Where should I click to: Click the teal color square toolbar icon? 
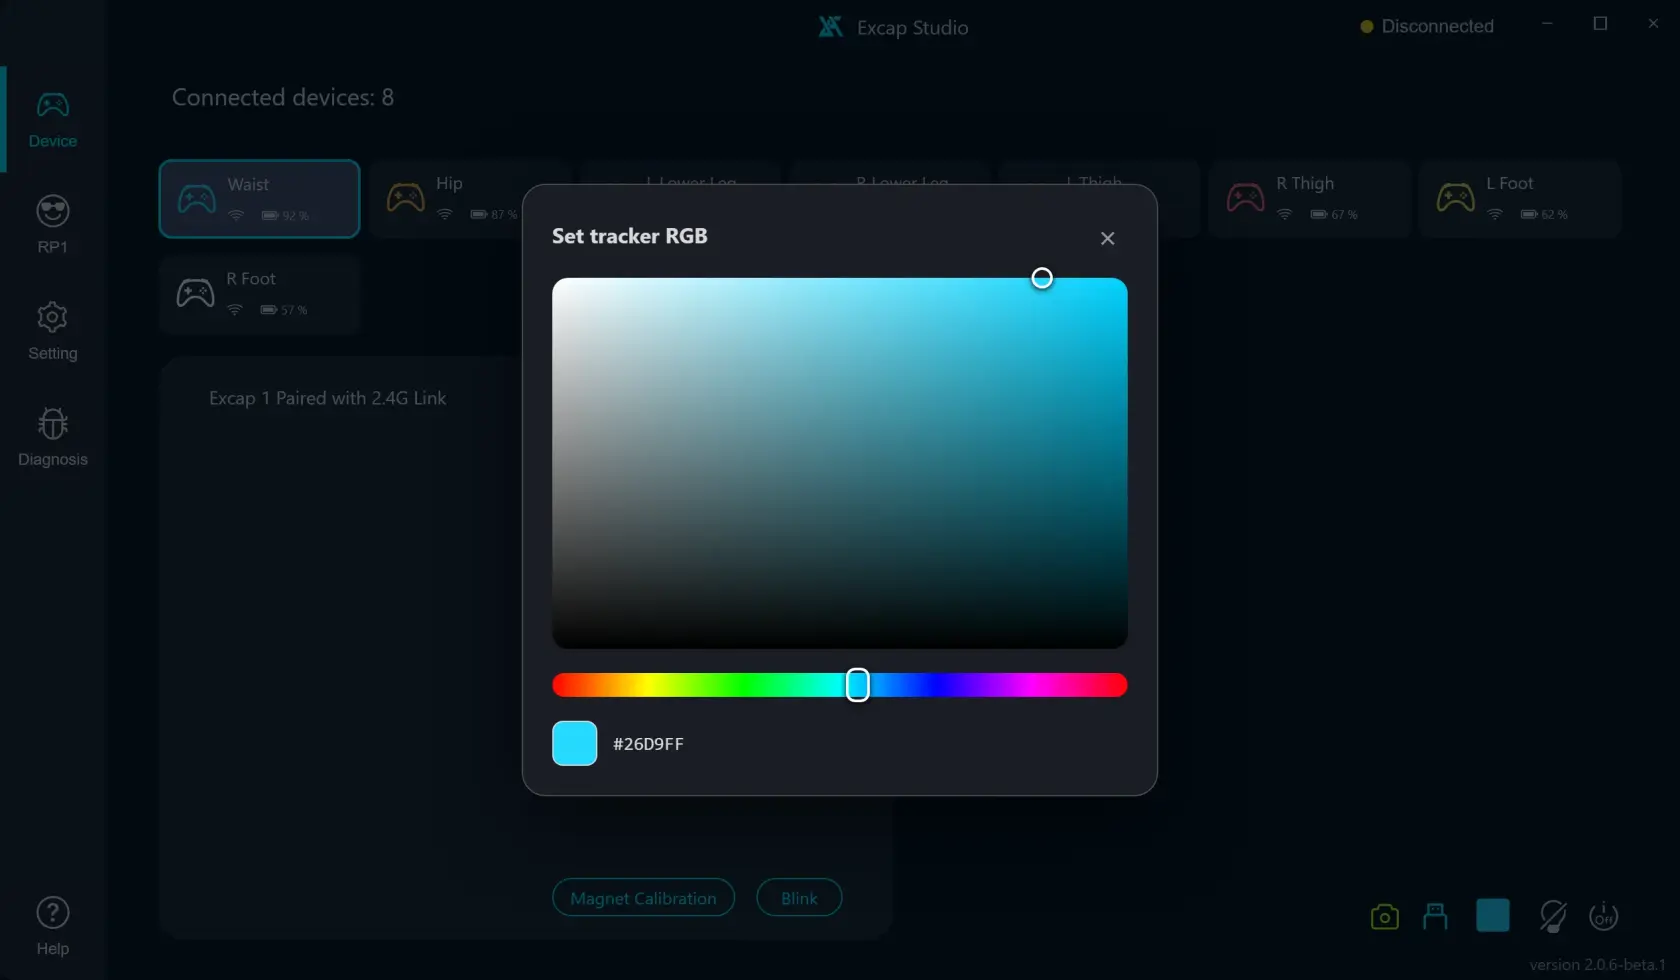1492,915
